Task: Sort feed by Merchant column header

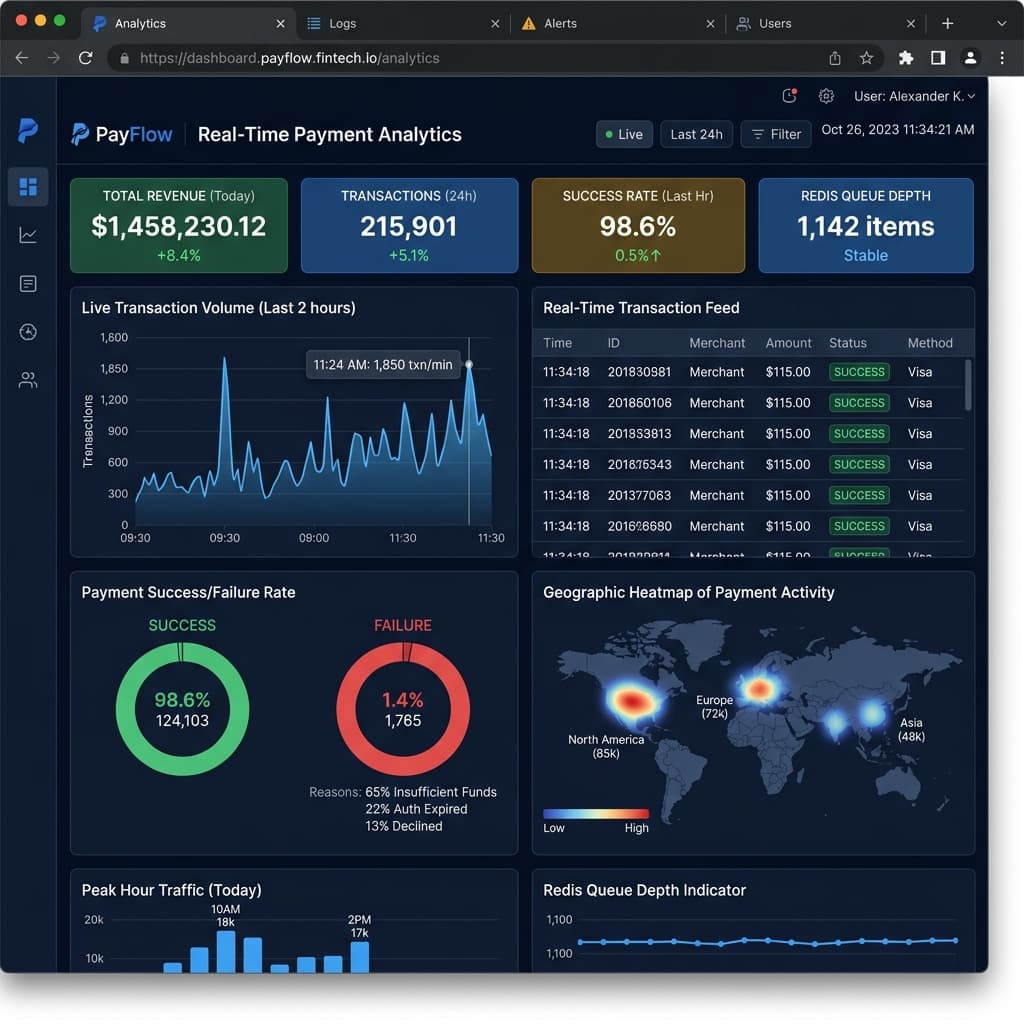Action: 717,343
